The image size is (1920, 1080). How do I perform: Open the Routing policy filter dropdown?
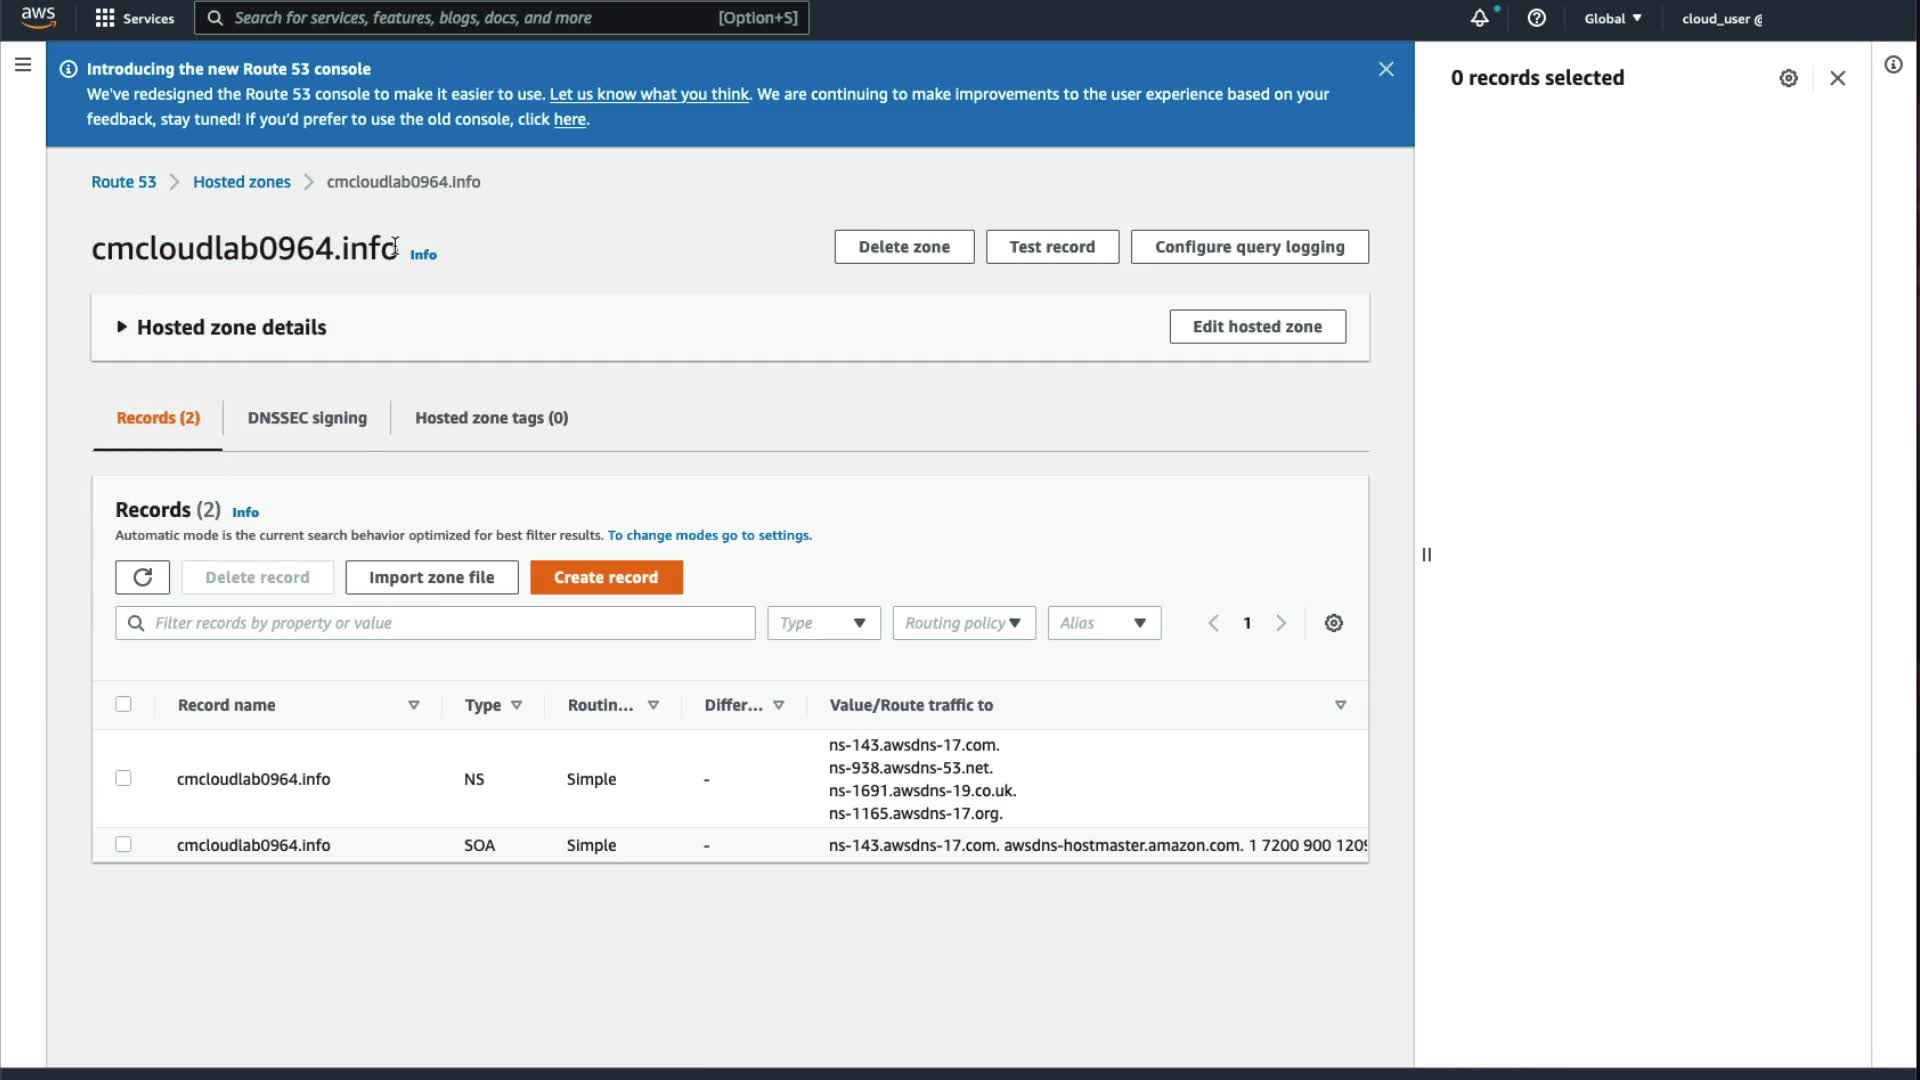pos(963,623)
